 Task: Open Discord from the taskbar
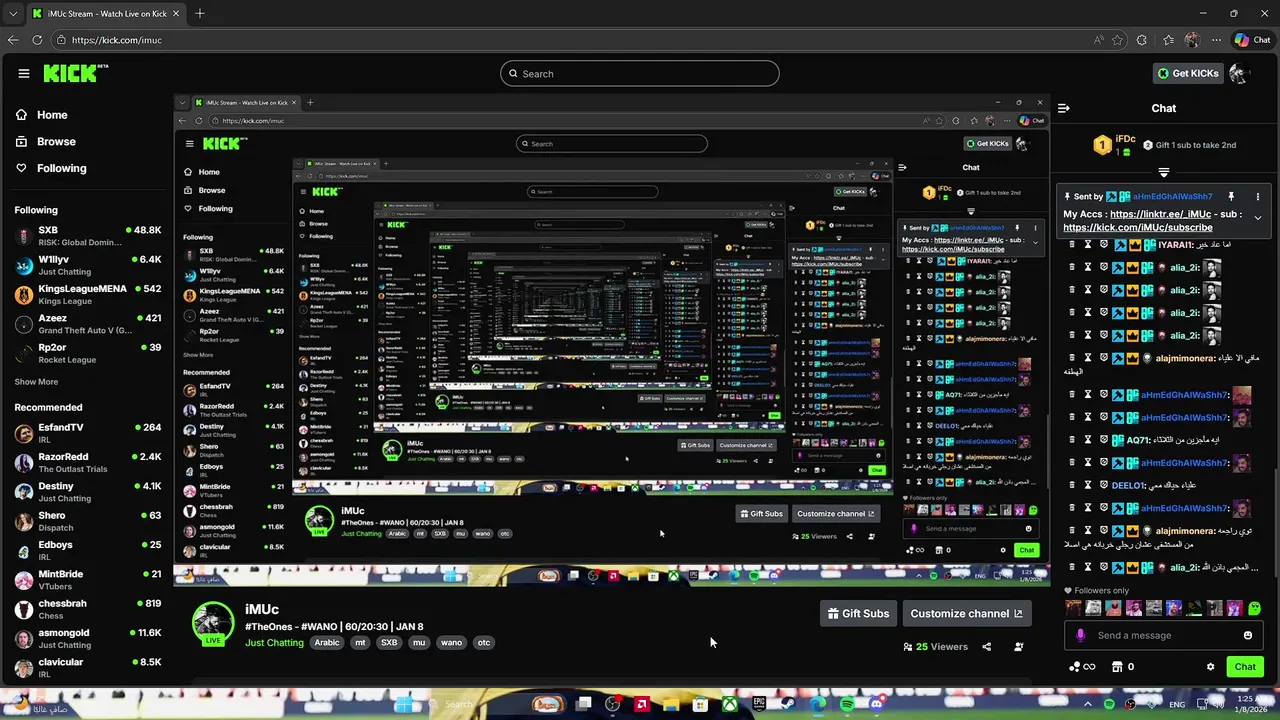[876, 704]
